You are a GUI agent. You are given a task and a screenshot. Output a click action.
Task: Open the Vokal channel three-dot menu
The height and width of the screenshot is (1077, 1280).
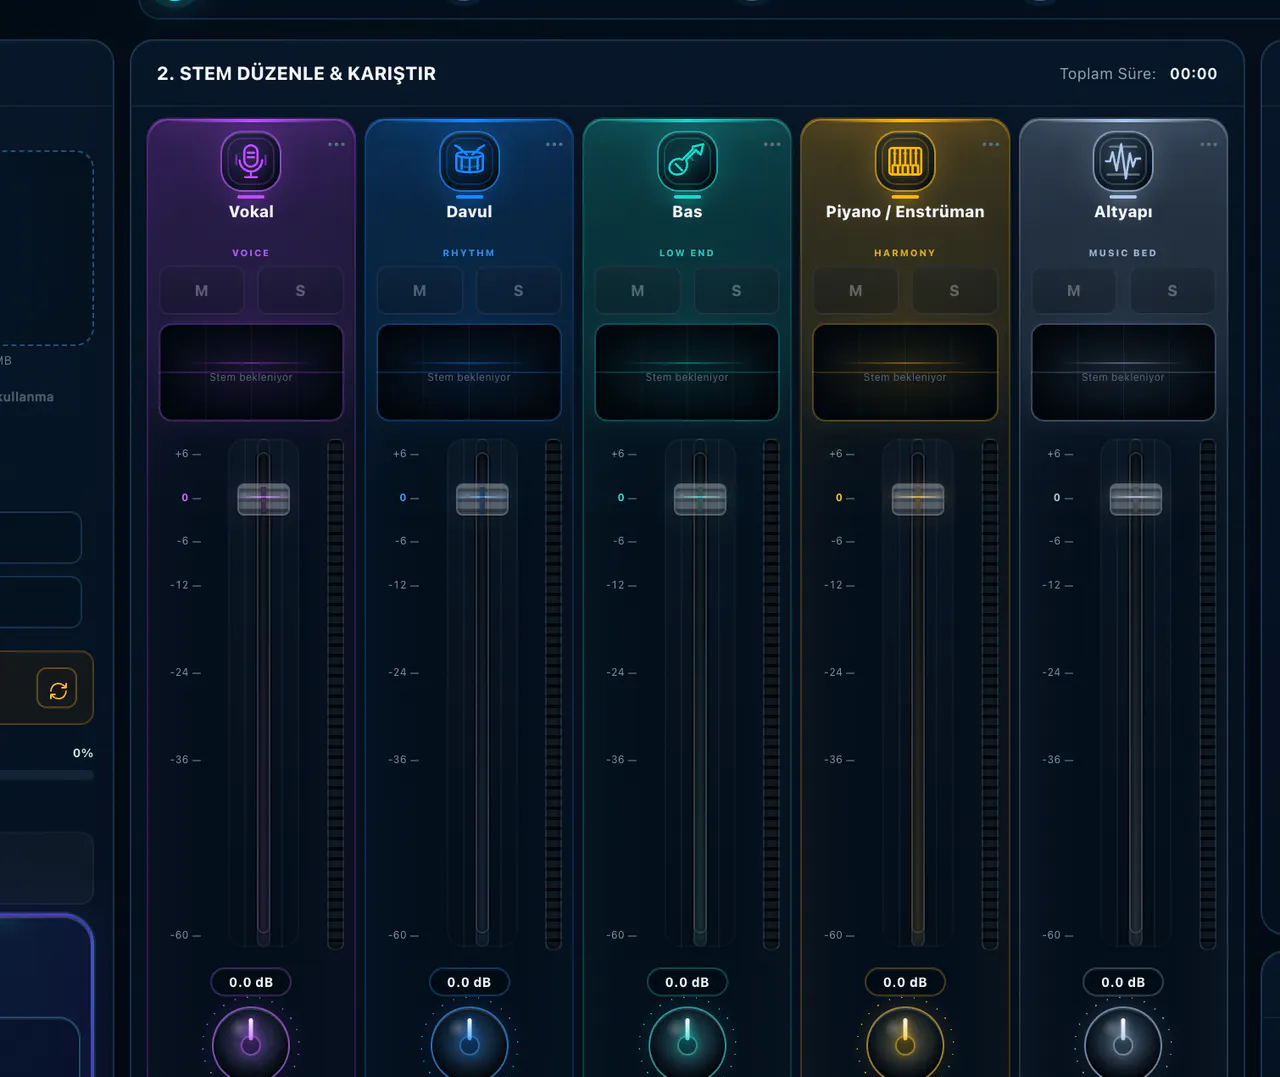pos(336,145)
